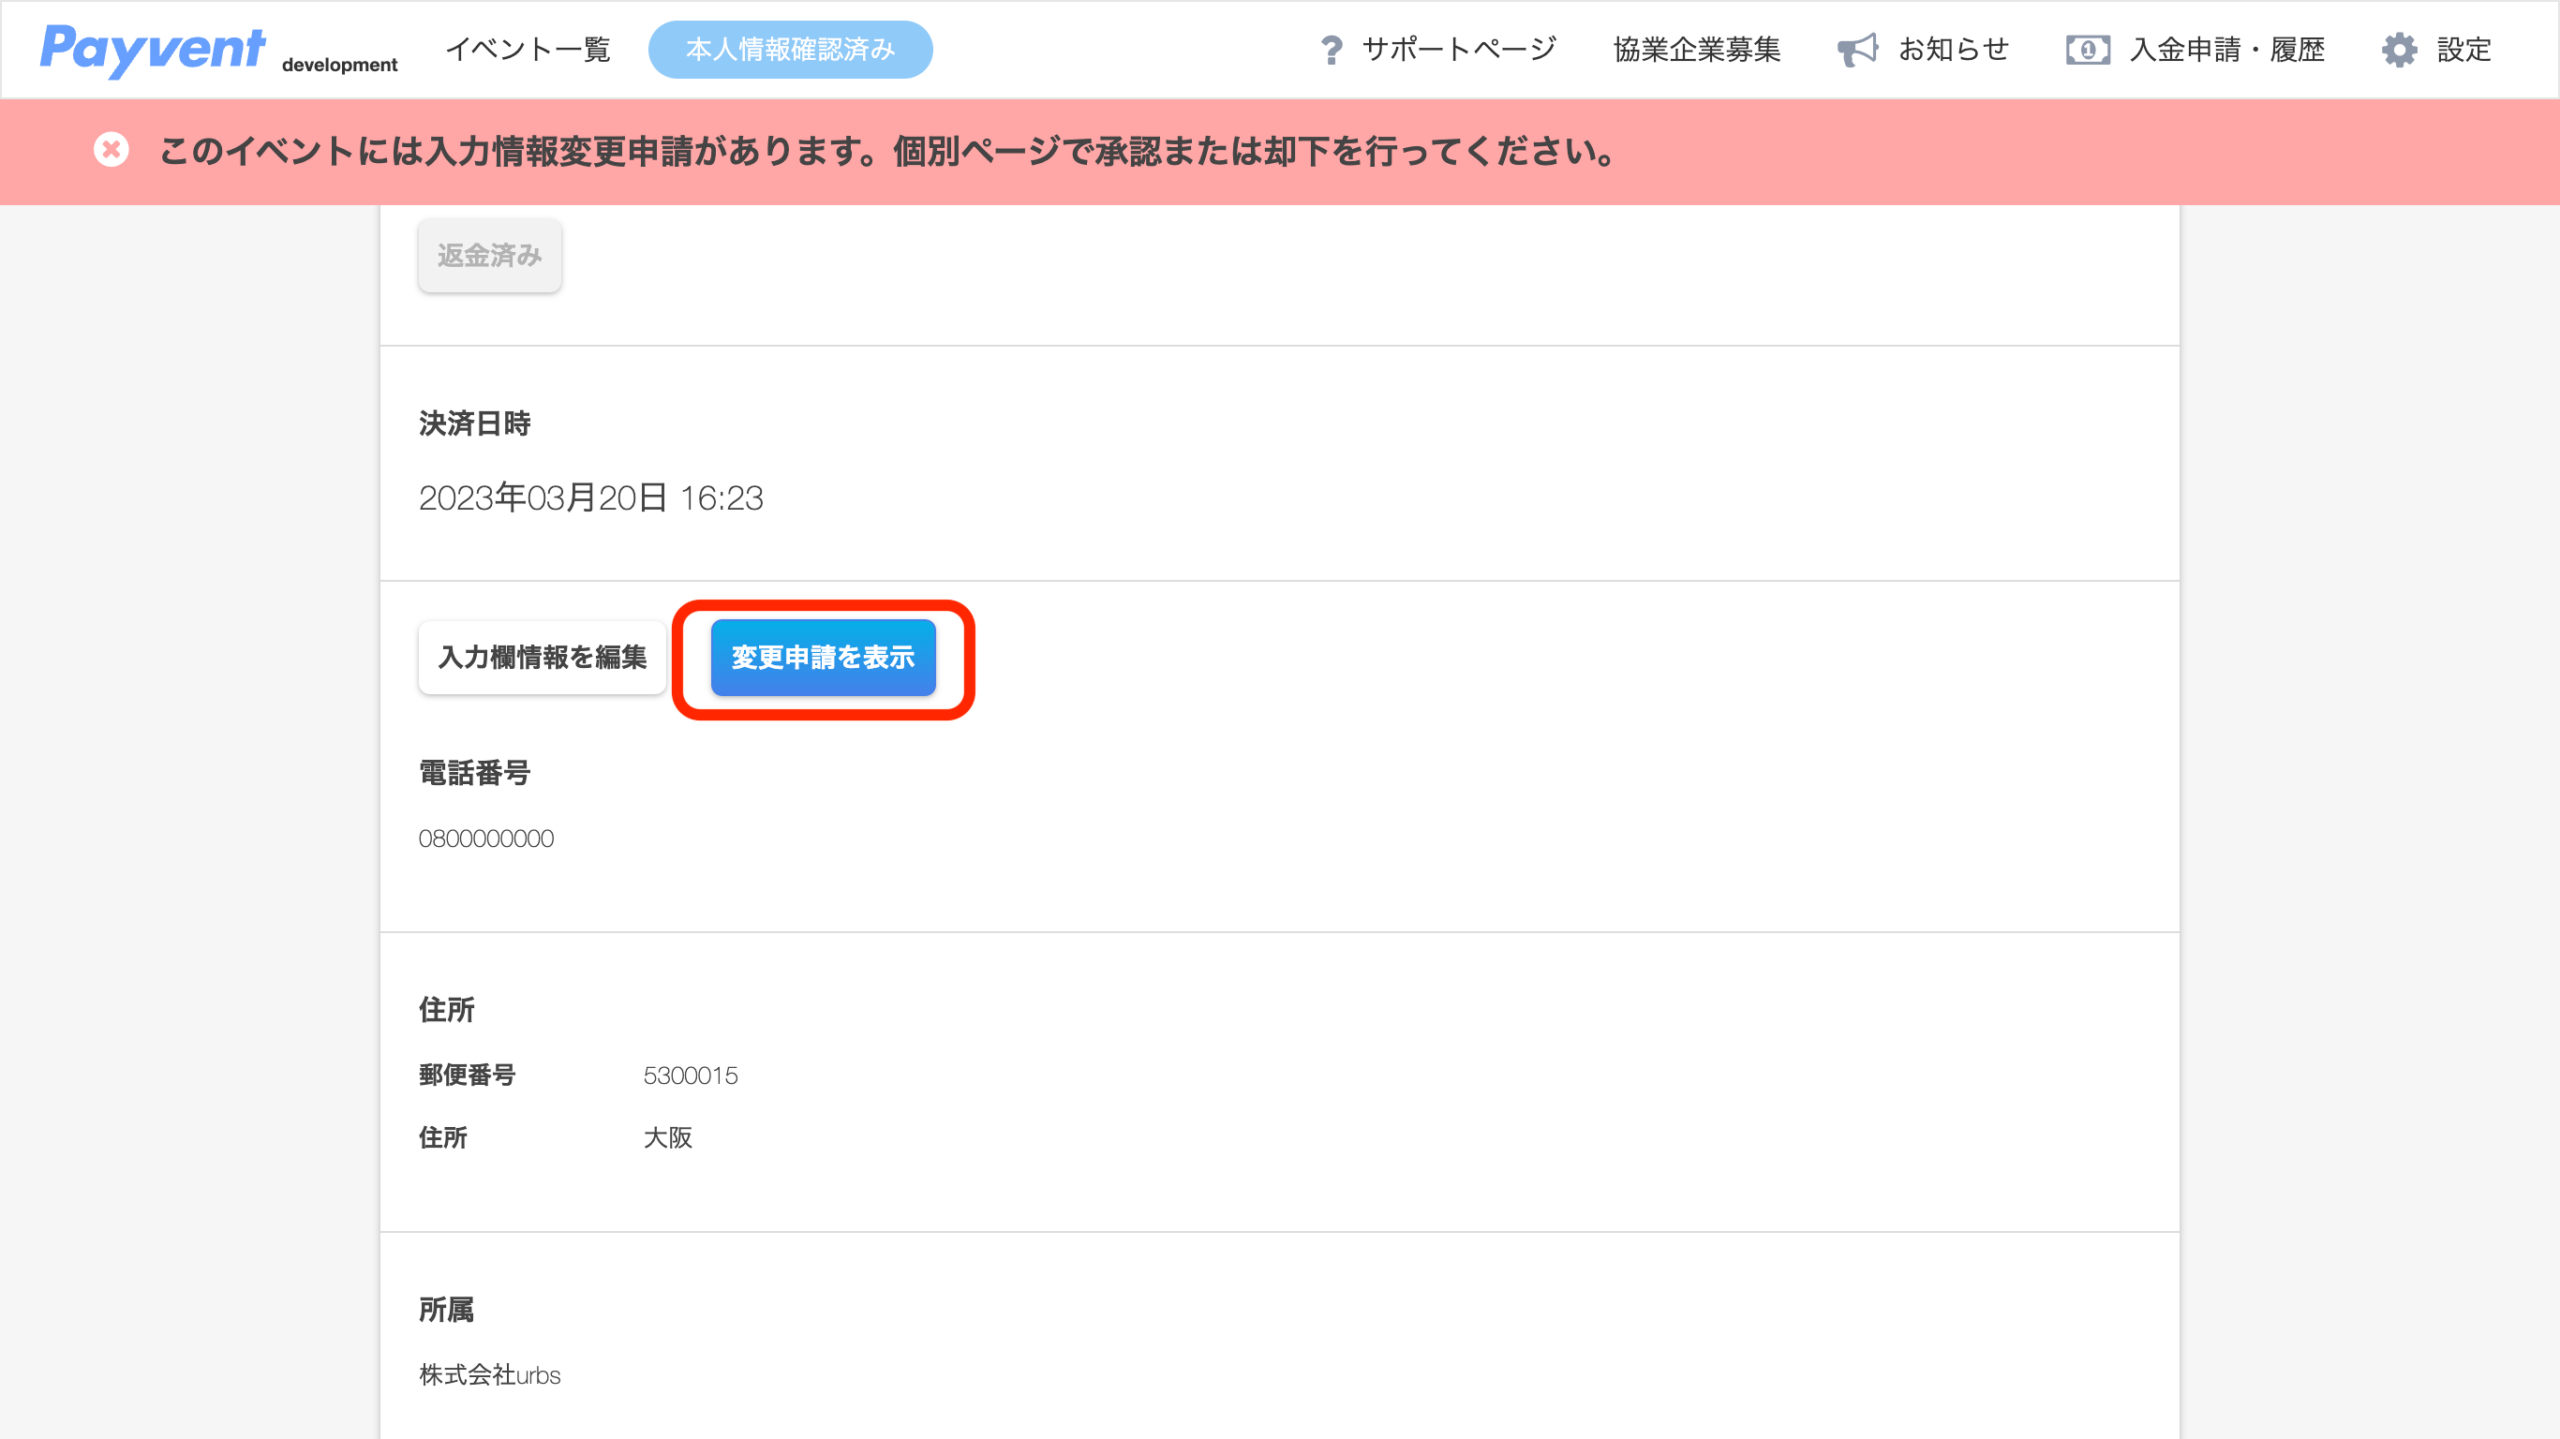
Task: Click the 本人情報確認済み badge
Action: coord(790,49)
